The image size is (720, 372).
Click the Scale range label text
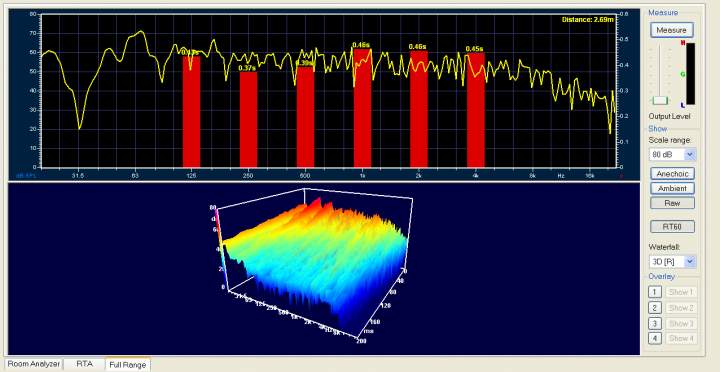tap(669, 140)
